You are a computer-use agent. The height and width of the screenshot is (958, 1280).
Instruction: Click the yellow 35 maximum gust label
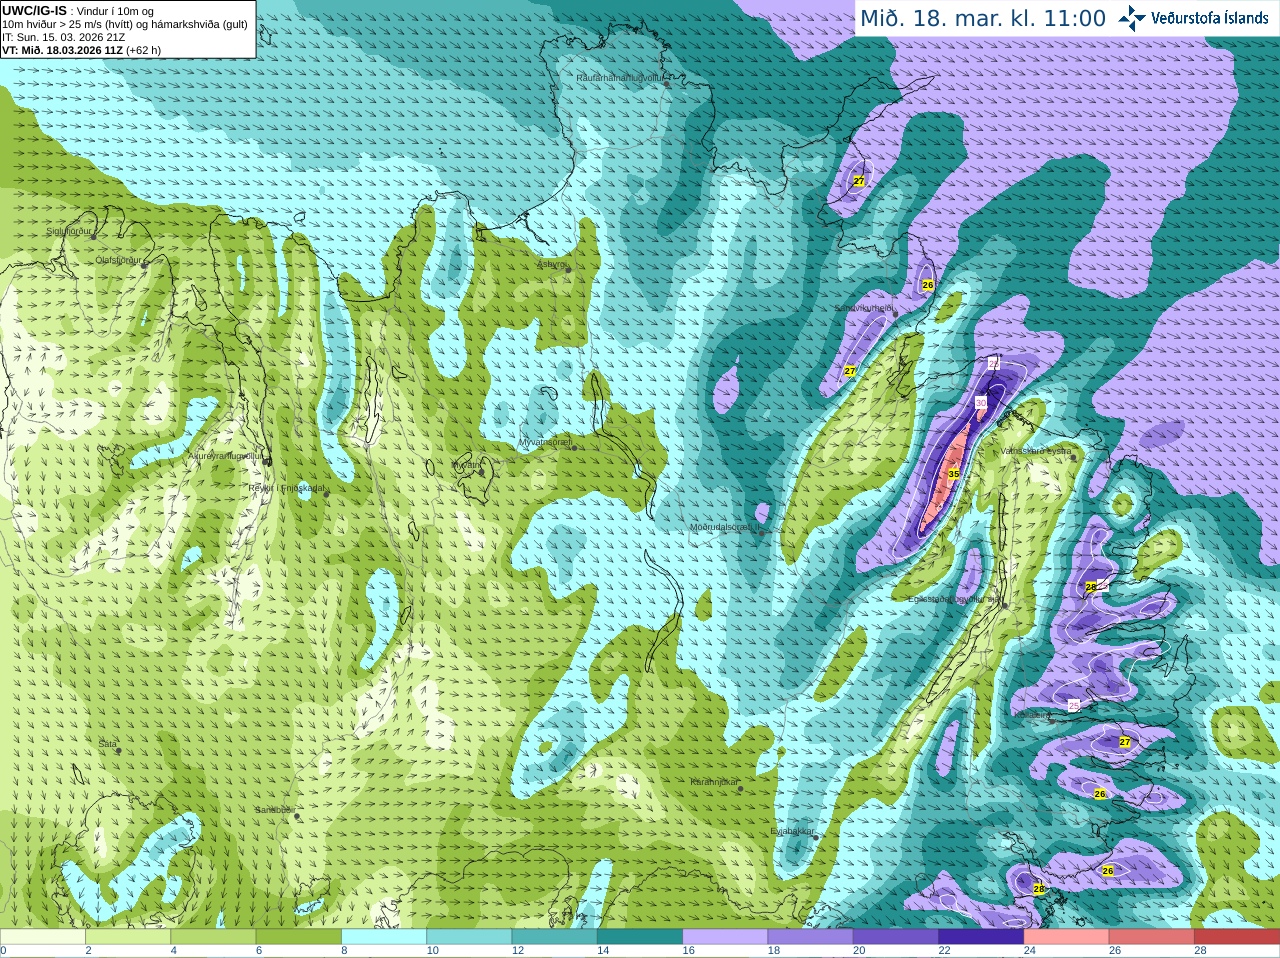(953, 474)
